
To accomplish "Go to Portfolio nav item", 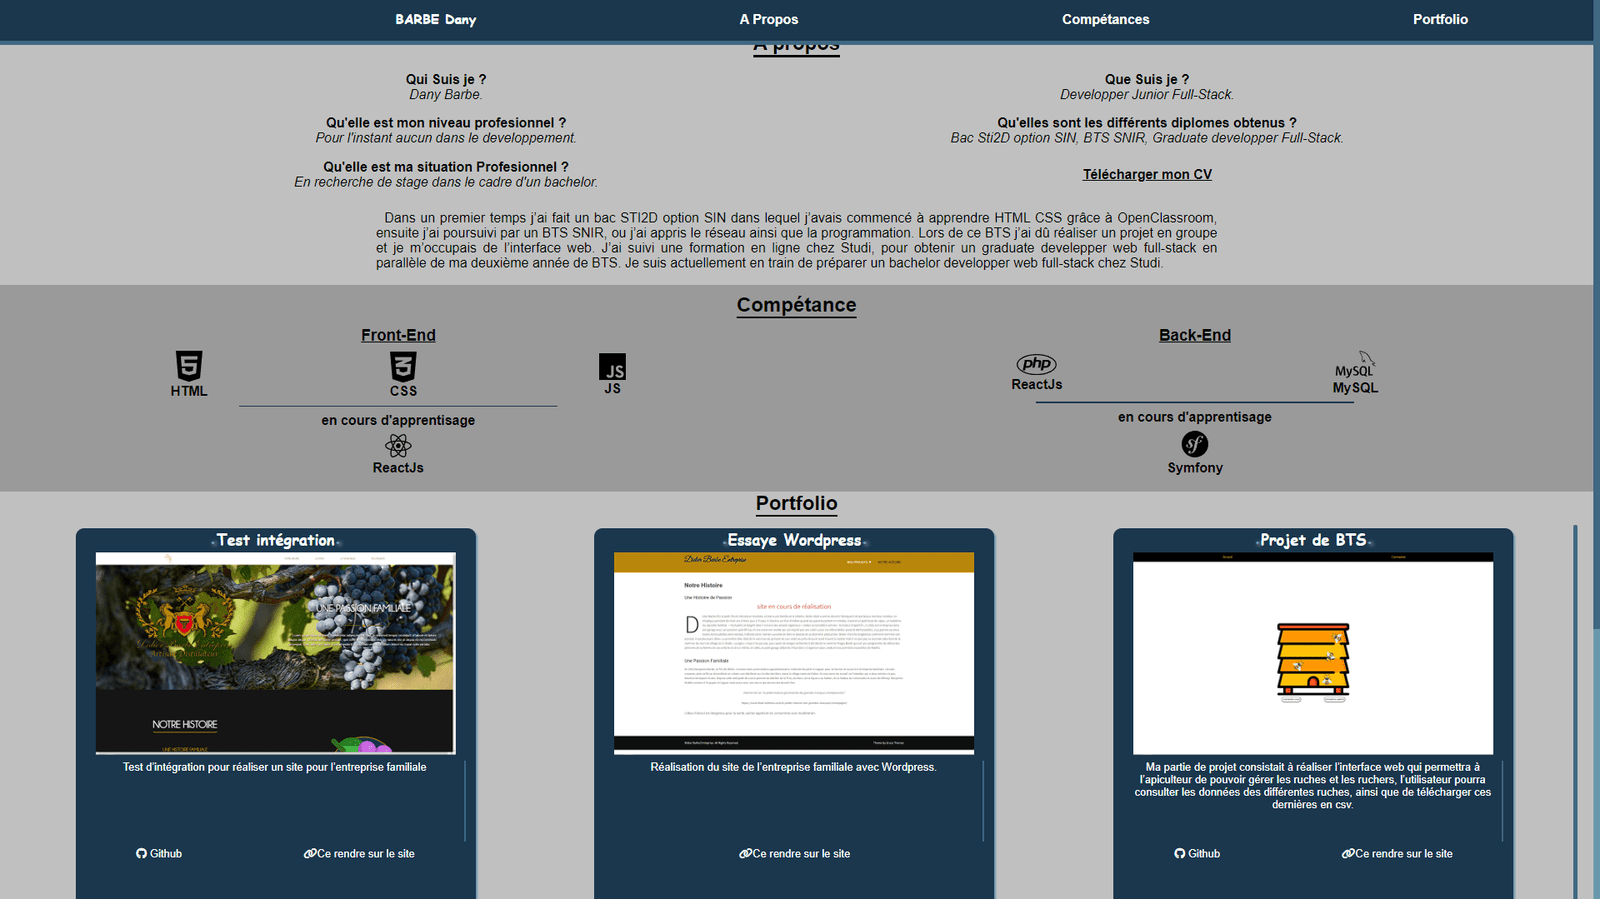I will pos(1440,19).
